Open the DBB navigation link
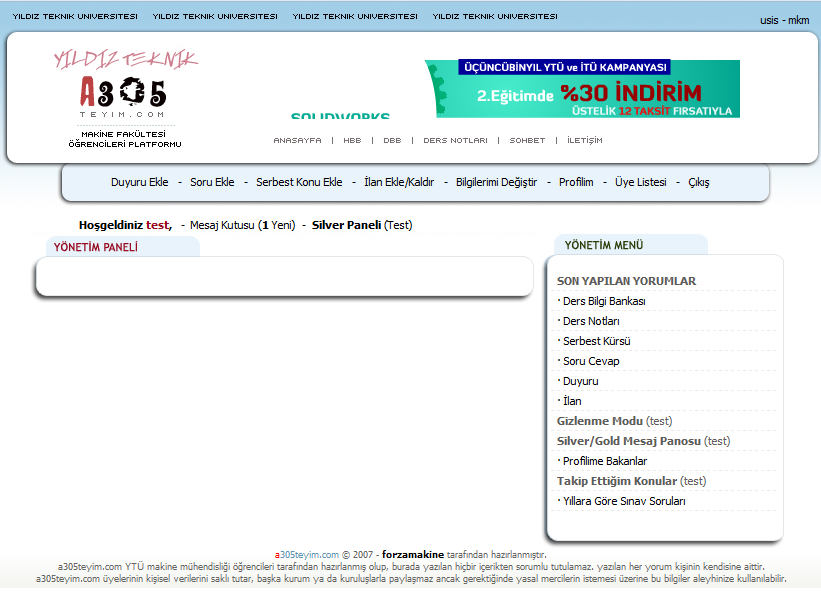821x591 pixels. click(x=392, y=140)
